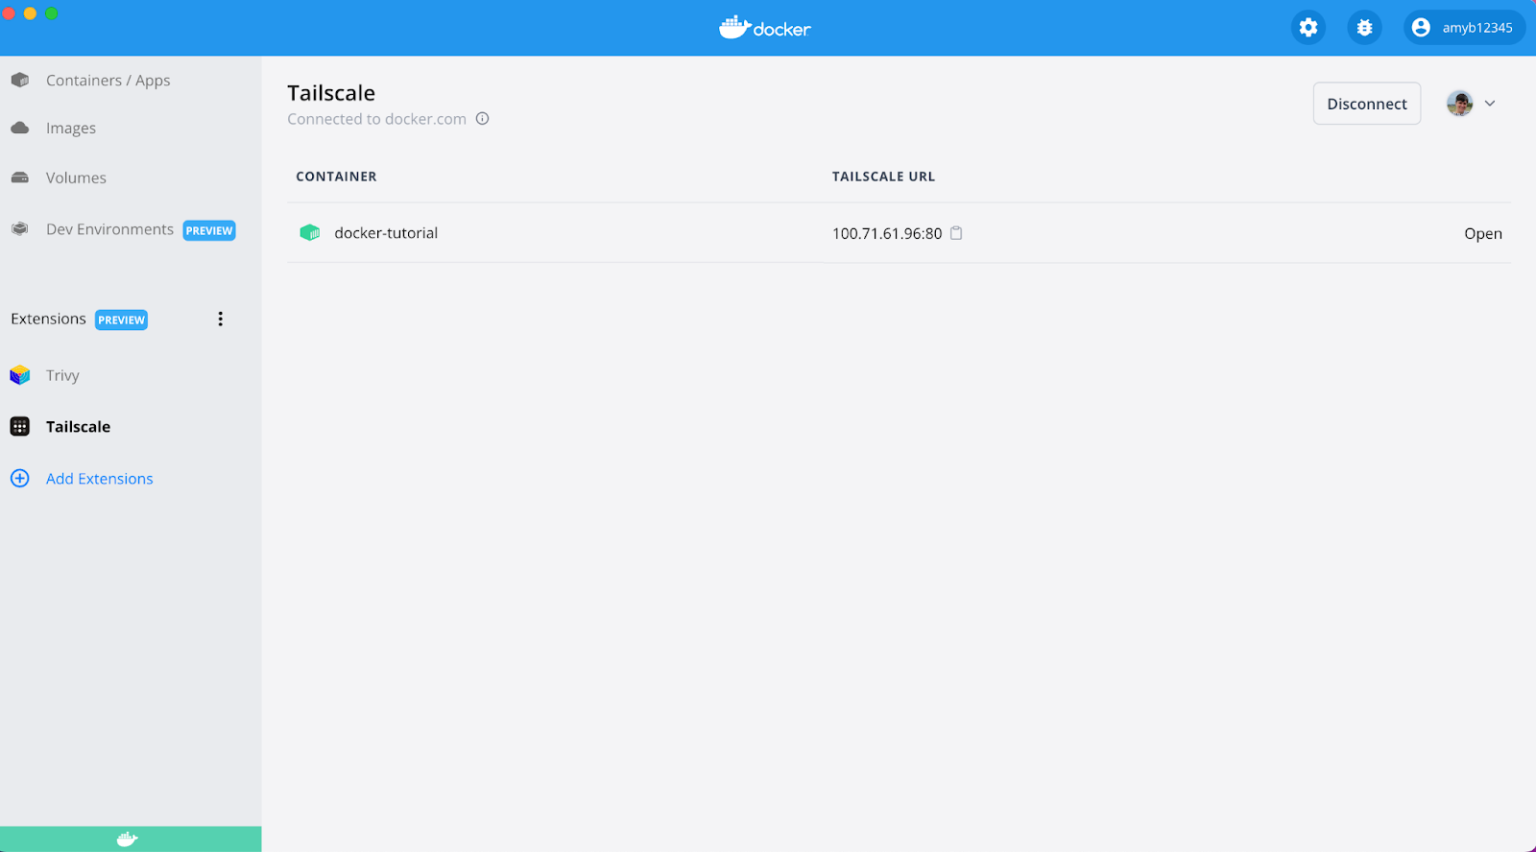
Task: Click the Tailscale heading
Action: 331,92
